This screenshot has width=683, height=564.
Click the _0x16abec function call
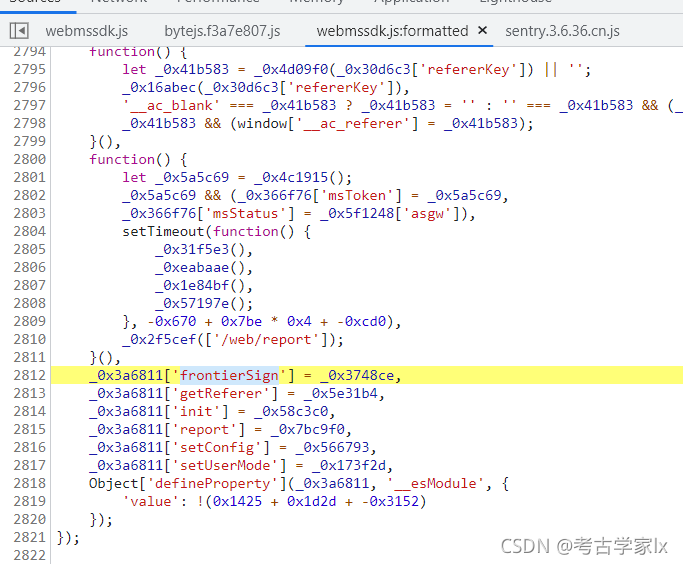(159, 87)
